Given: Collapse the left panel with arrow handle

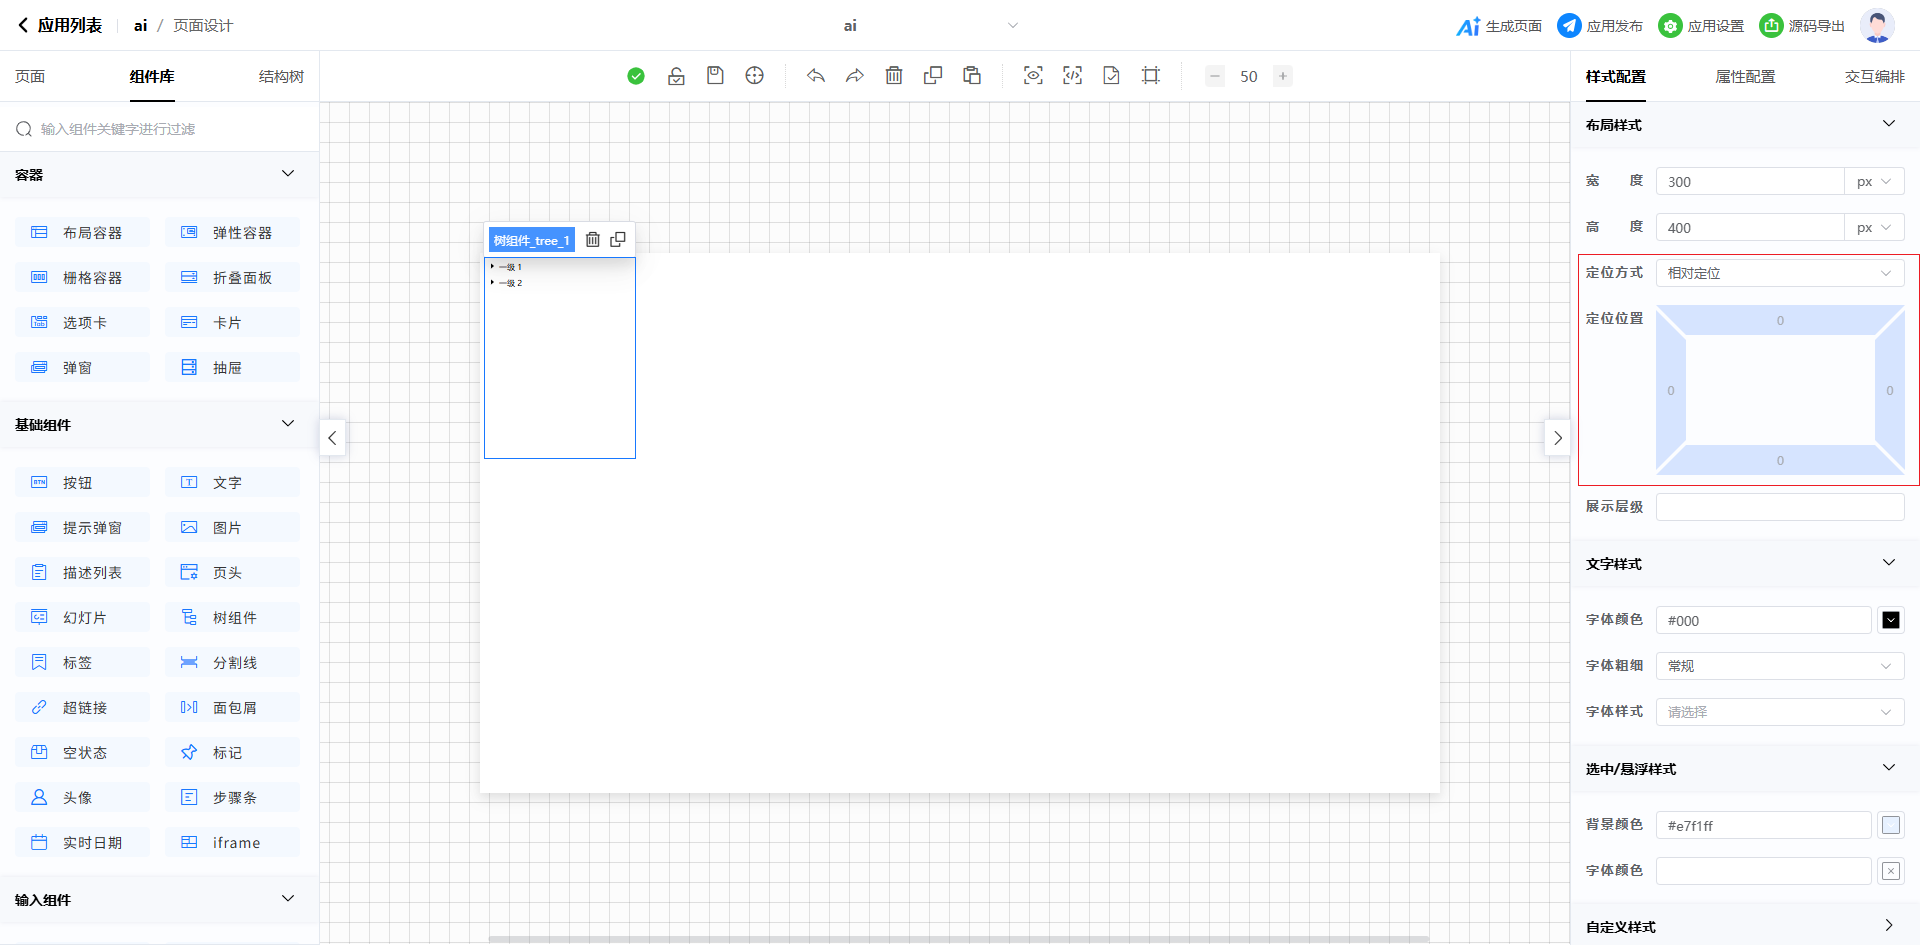Looking at the screenshot, I should (x=332, y=438).
